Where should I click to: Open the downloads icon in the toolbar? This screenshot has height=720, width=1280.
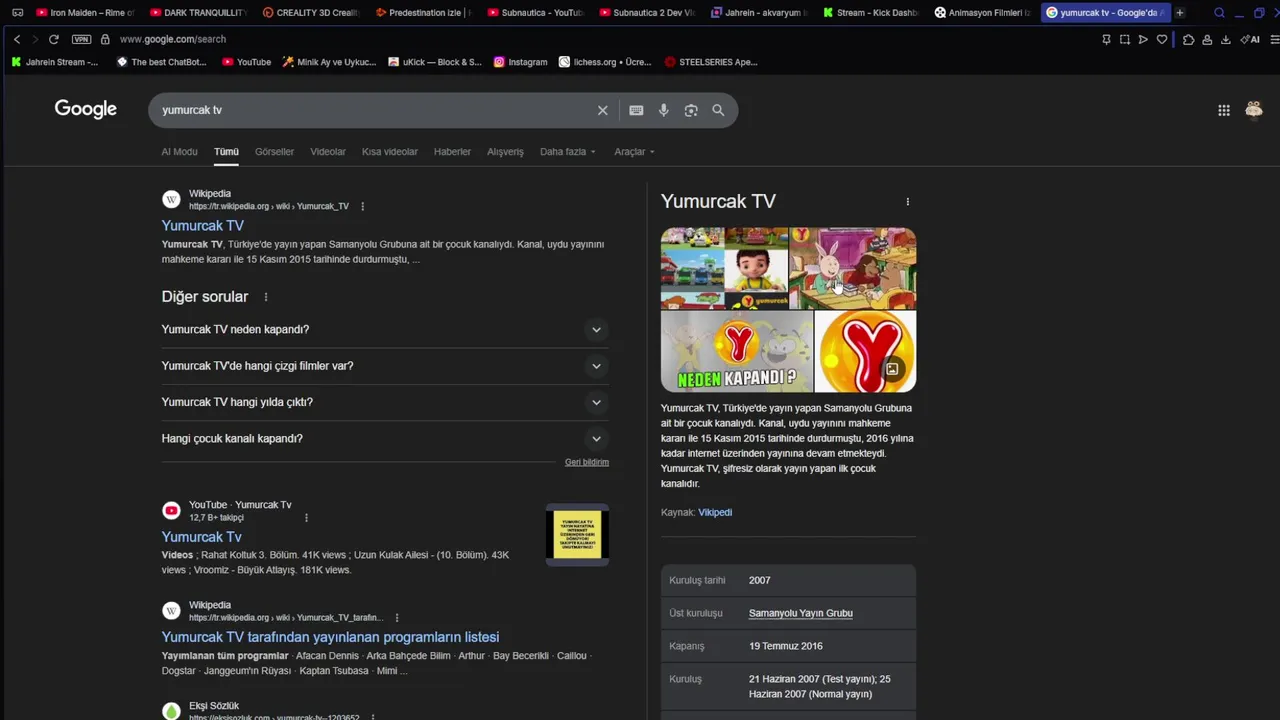(x=1226, y=39)
